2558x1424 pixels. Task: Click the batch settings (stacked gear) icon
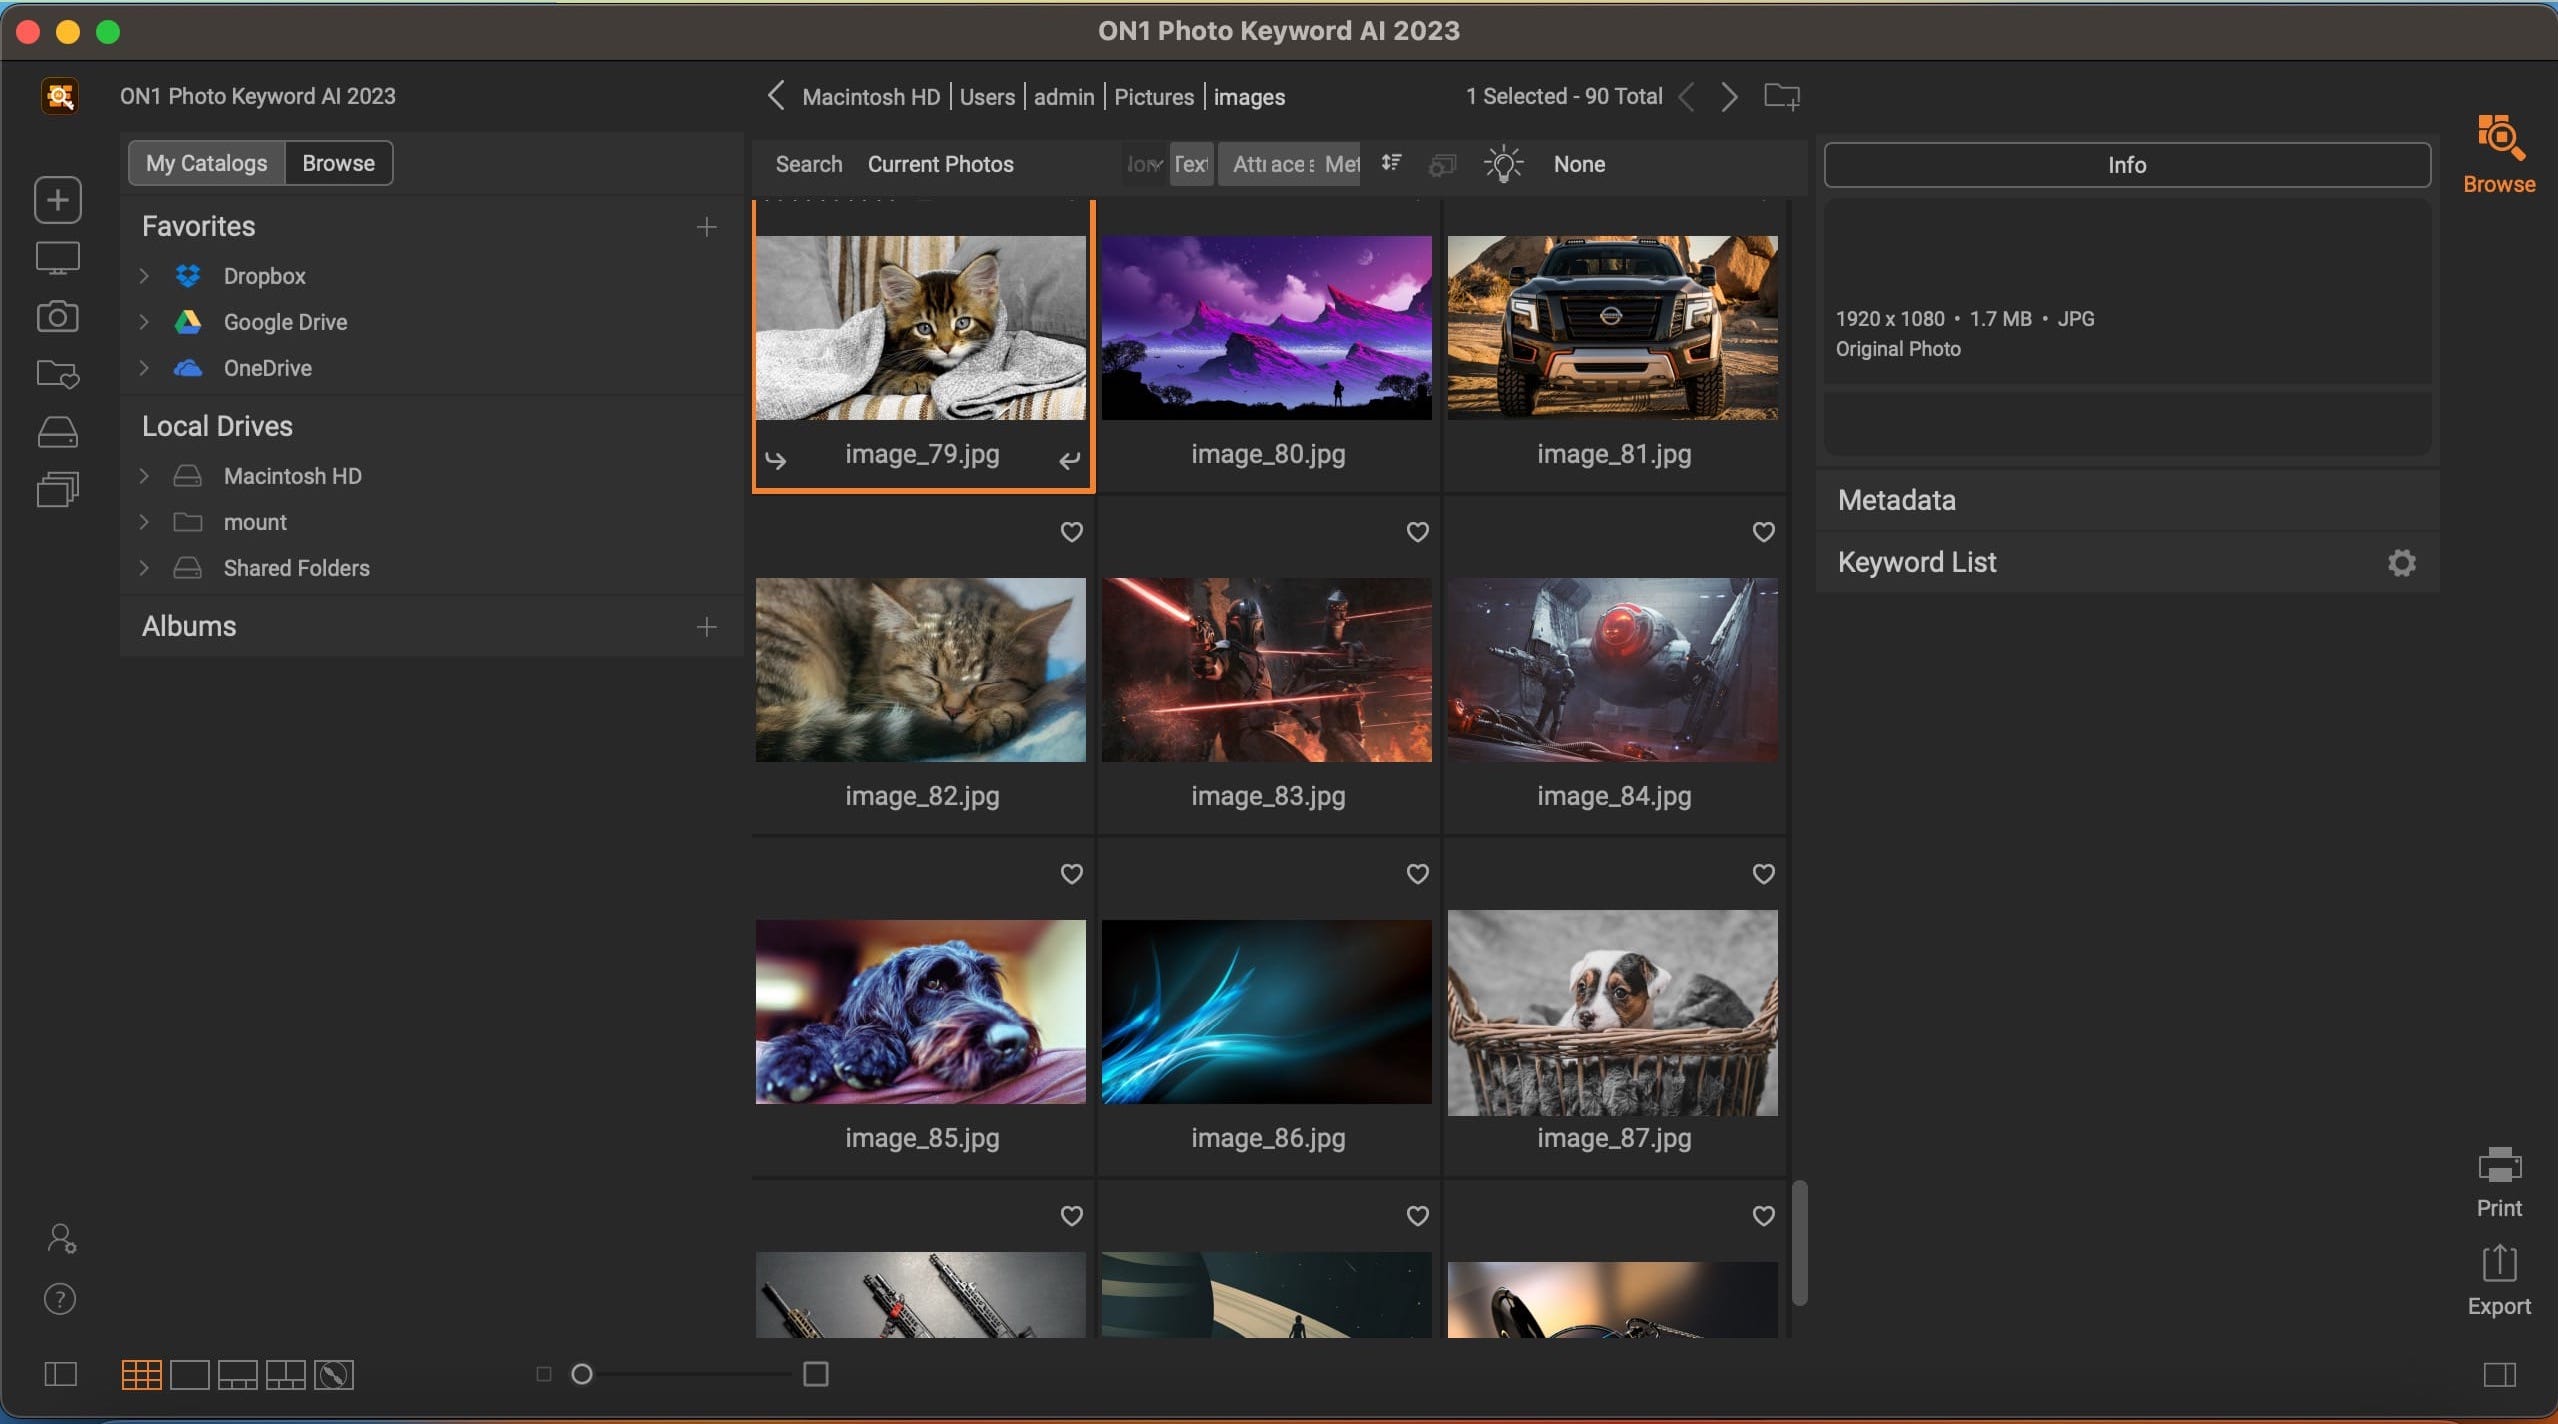coord(1442,164)
